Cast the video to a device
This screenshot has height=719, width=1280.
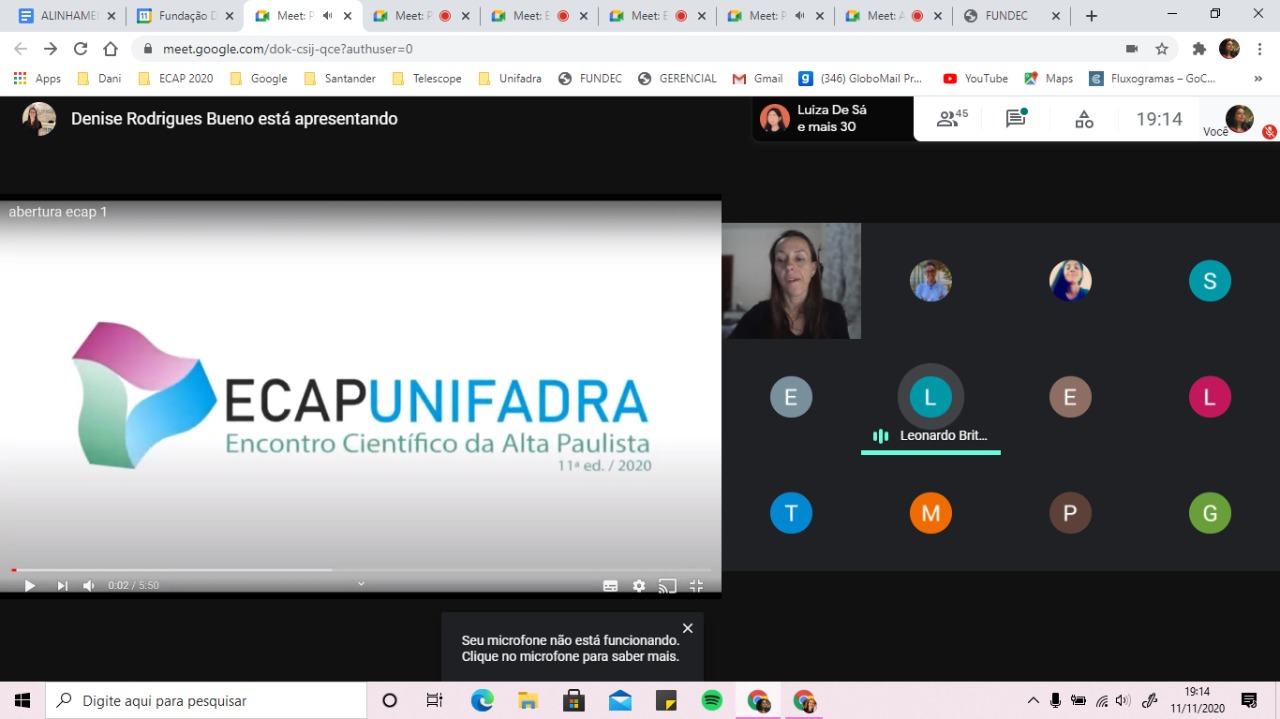[x=668, y=586]
